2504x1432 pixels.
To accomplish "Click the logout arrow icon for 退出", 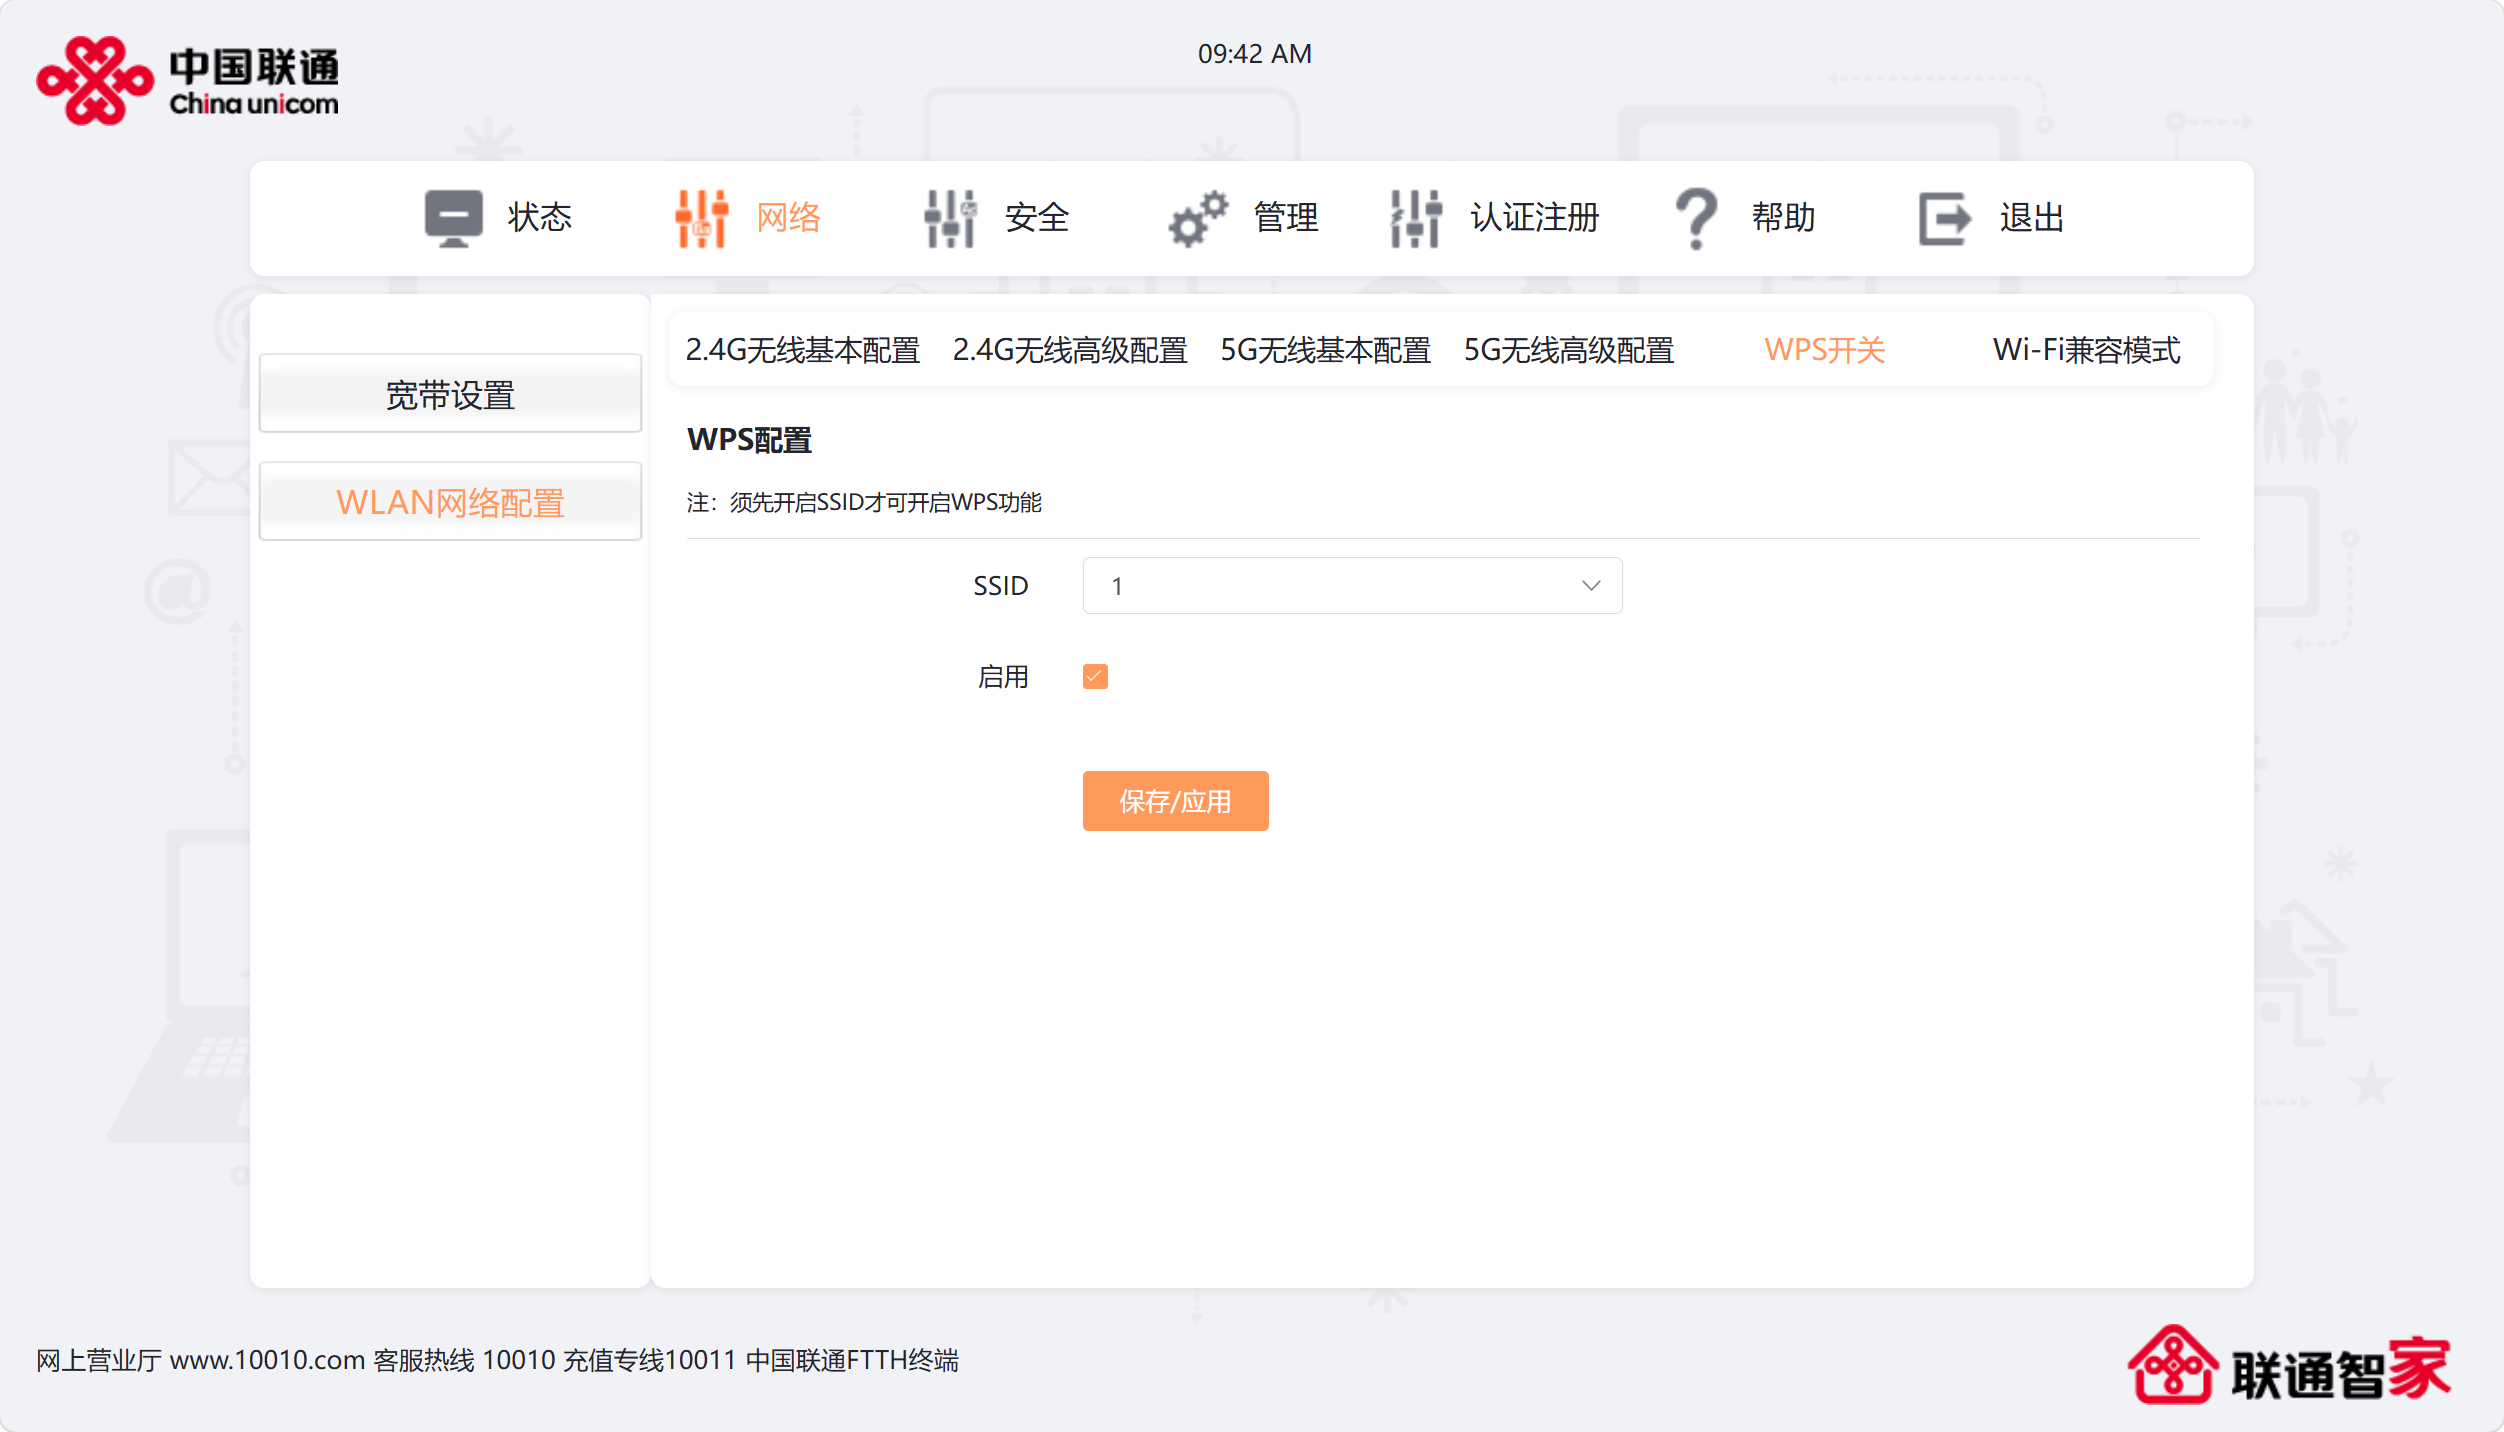I will coord(1944,217).
